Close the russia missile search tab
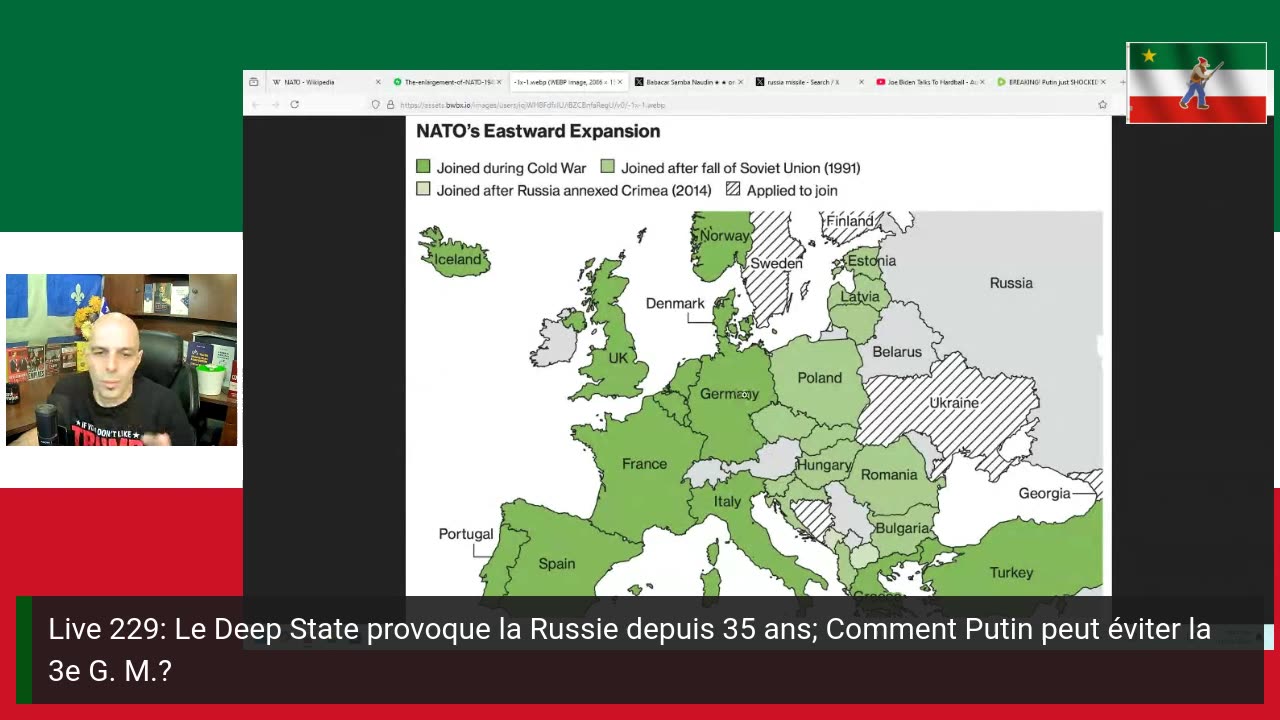The height and width of the screenshot is (720, 1280). (862, 82)
